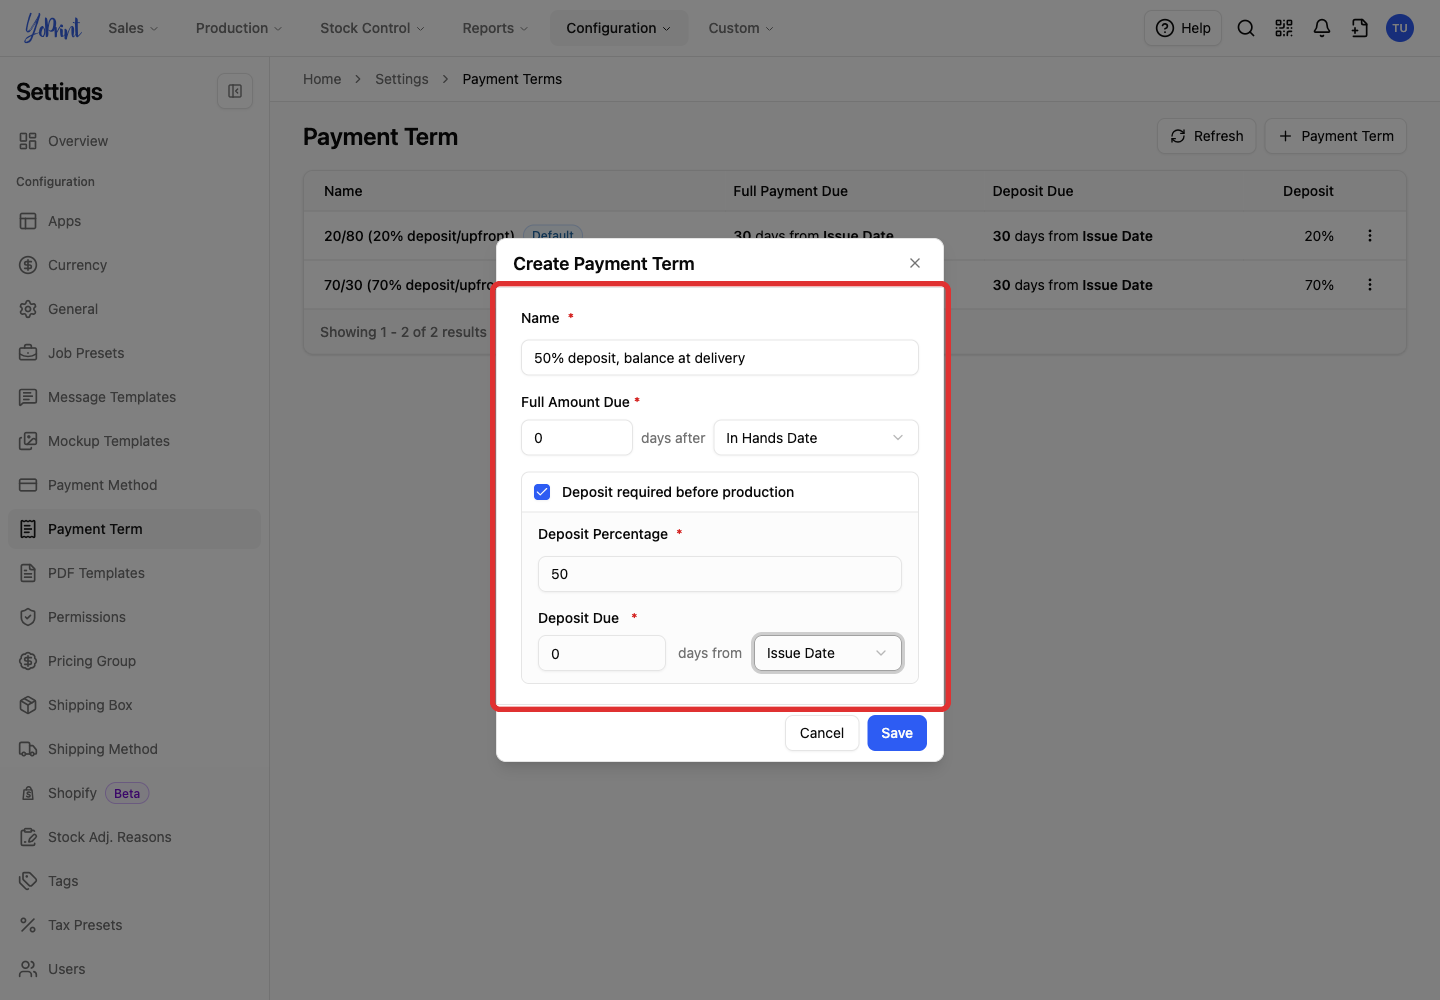Open Payment Method settings

tap(134, 485)
